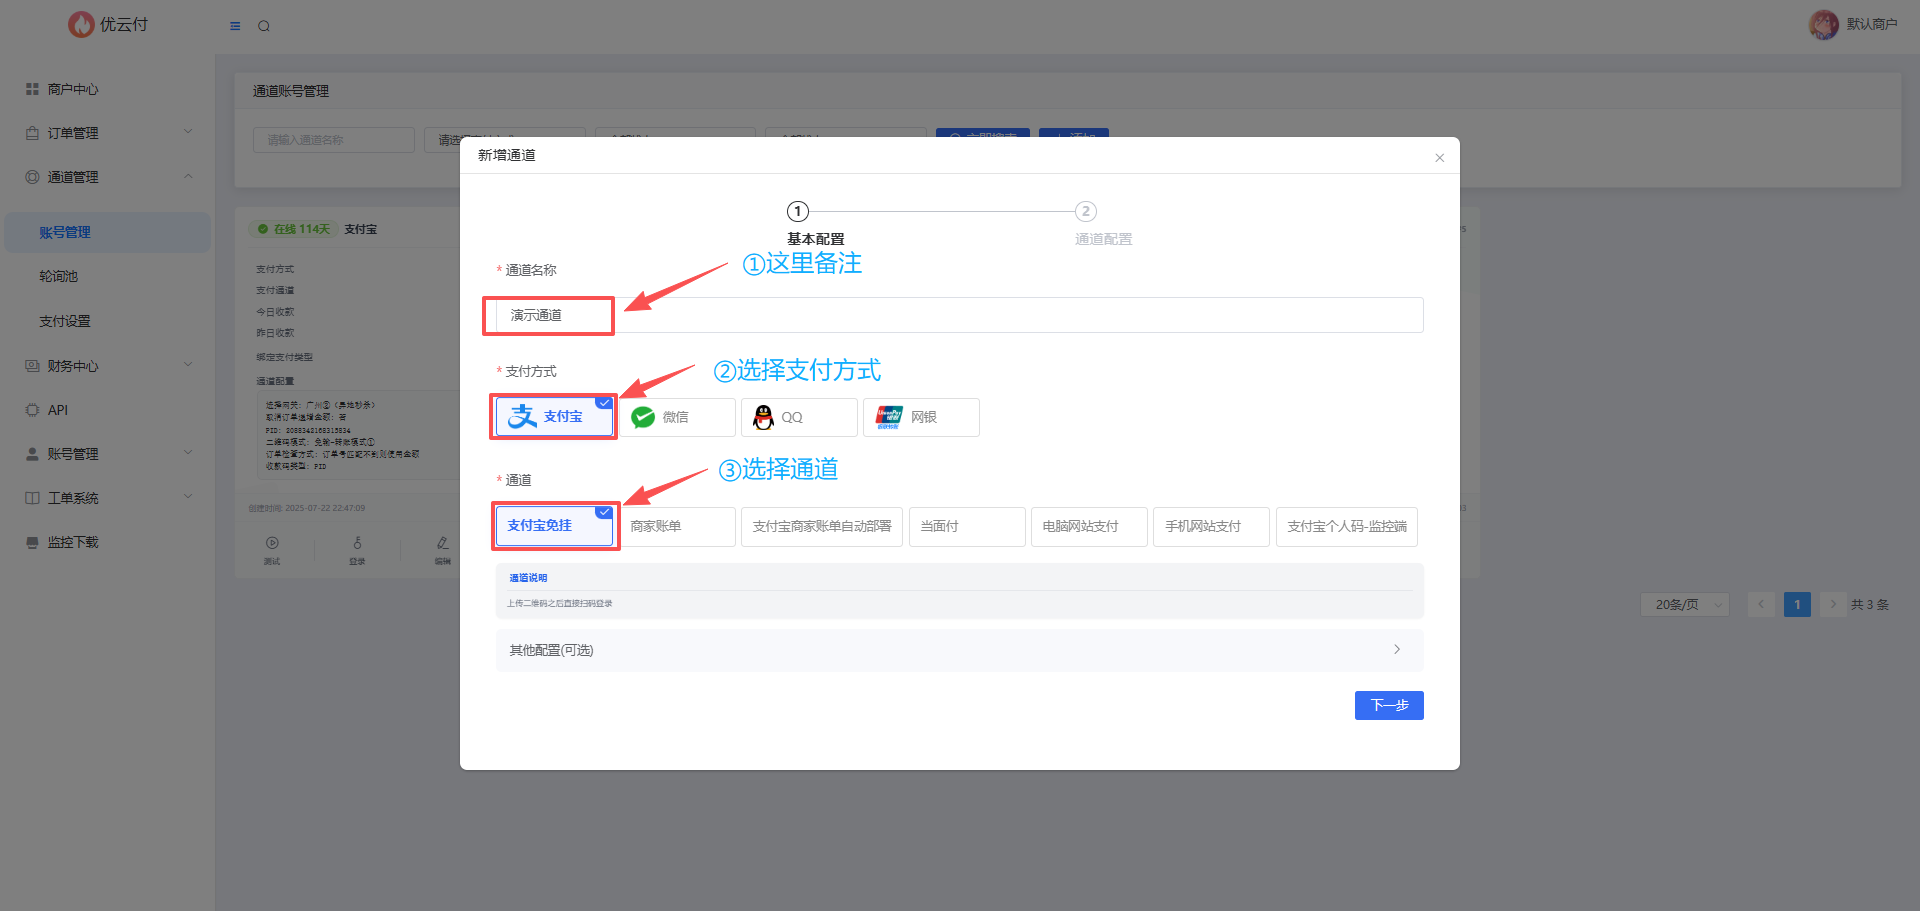The height and width of the screenshot is (911, 1920).
Task: Open the 20条/页 page size dropdown
Action: pos(1684,604)
